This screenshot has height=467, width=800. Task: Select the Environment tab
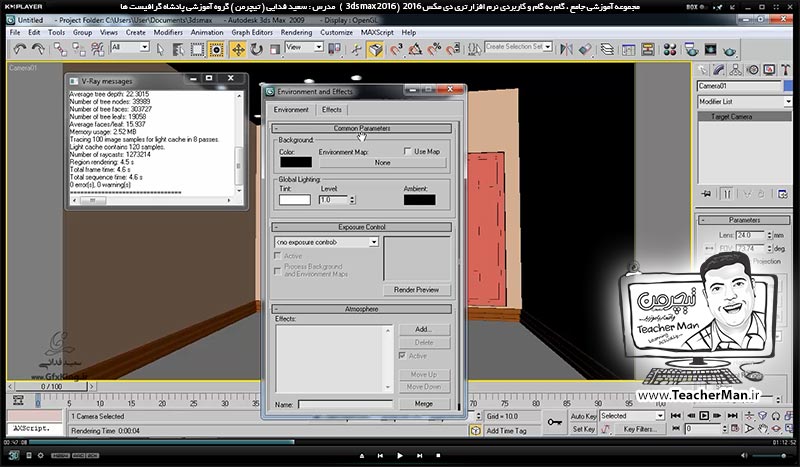(x=291, y=110)
